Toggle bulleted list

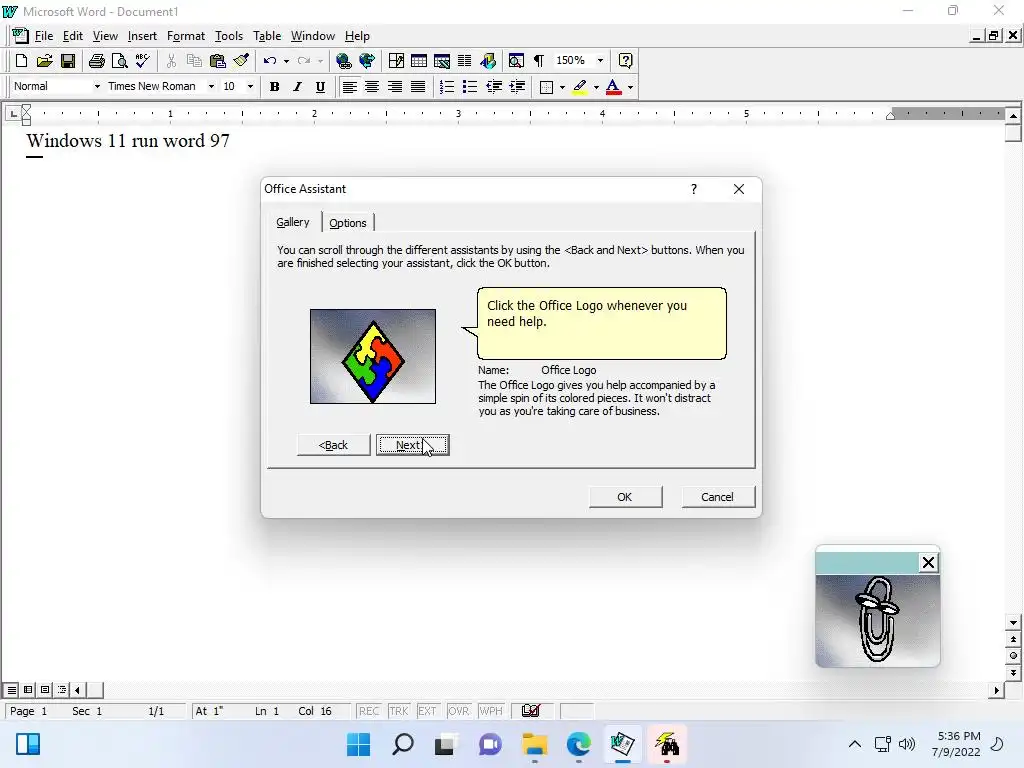470,87
